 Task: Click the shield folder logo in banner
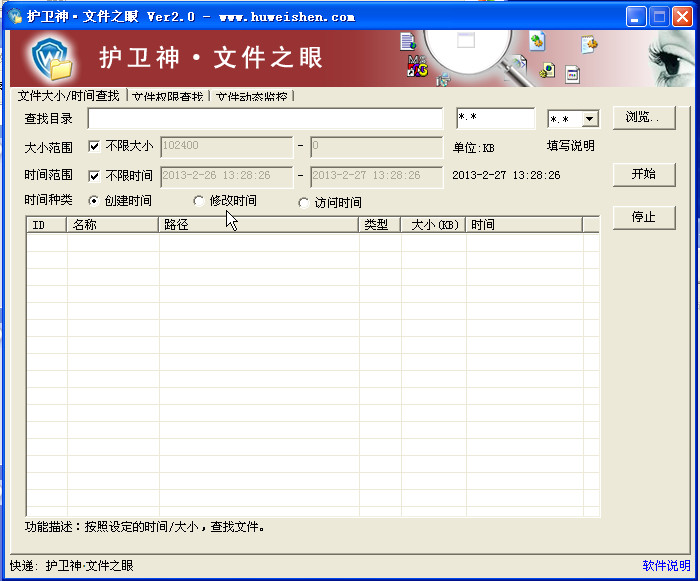pyautogui.click(x=52, y=59)
